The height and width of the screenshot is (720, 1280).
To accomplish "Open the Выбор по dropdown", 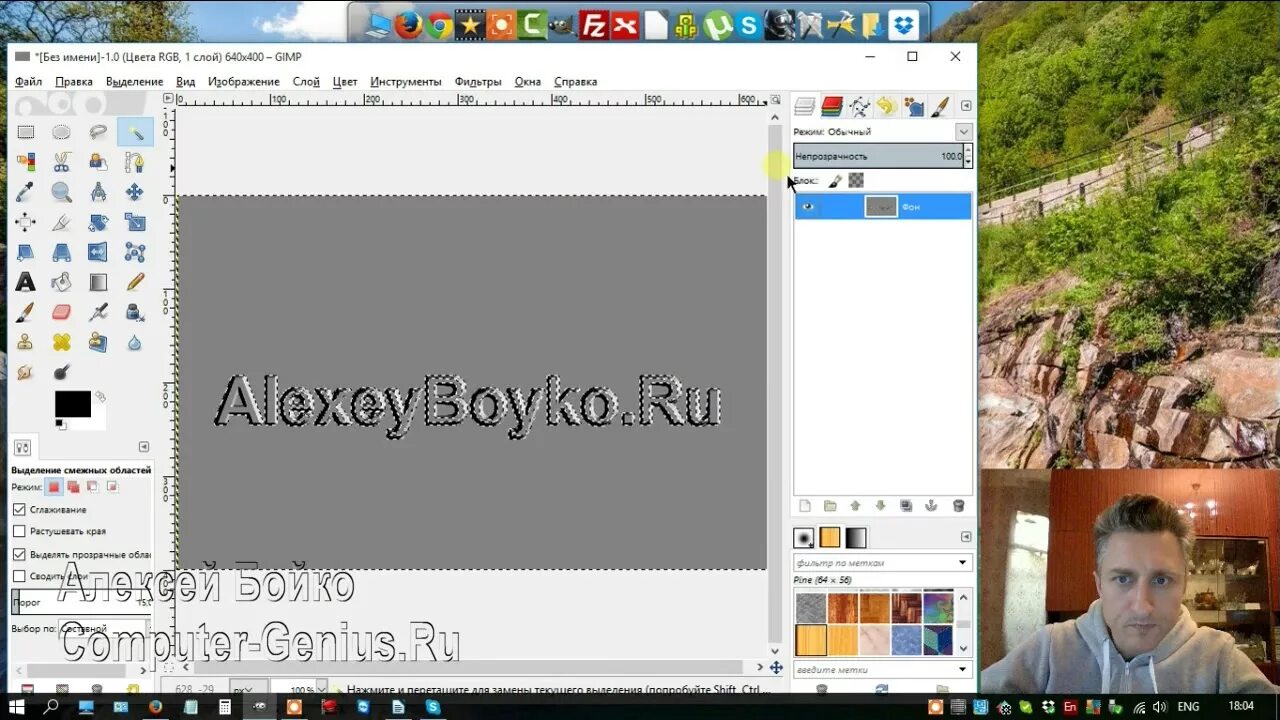I will (103, 629).
